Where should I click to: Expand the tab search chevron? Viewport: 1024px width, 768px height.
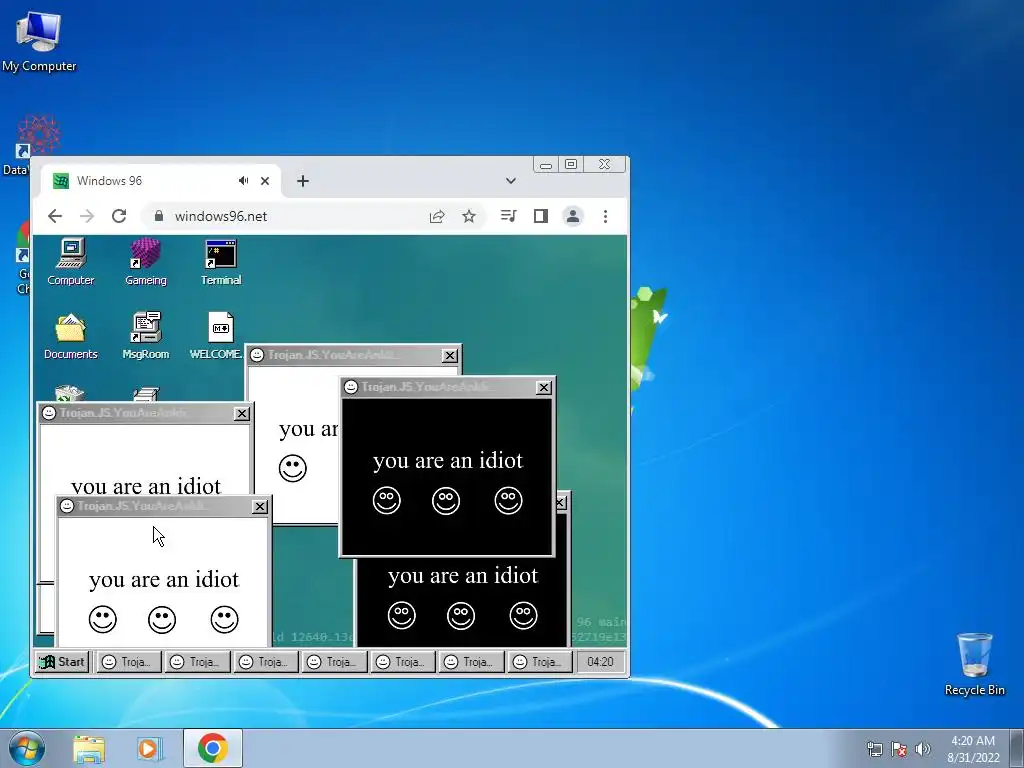(511, 181)
